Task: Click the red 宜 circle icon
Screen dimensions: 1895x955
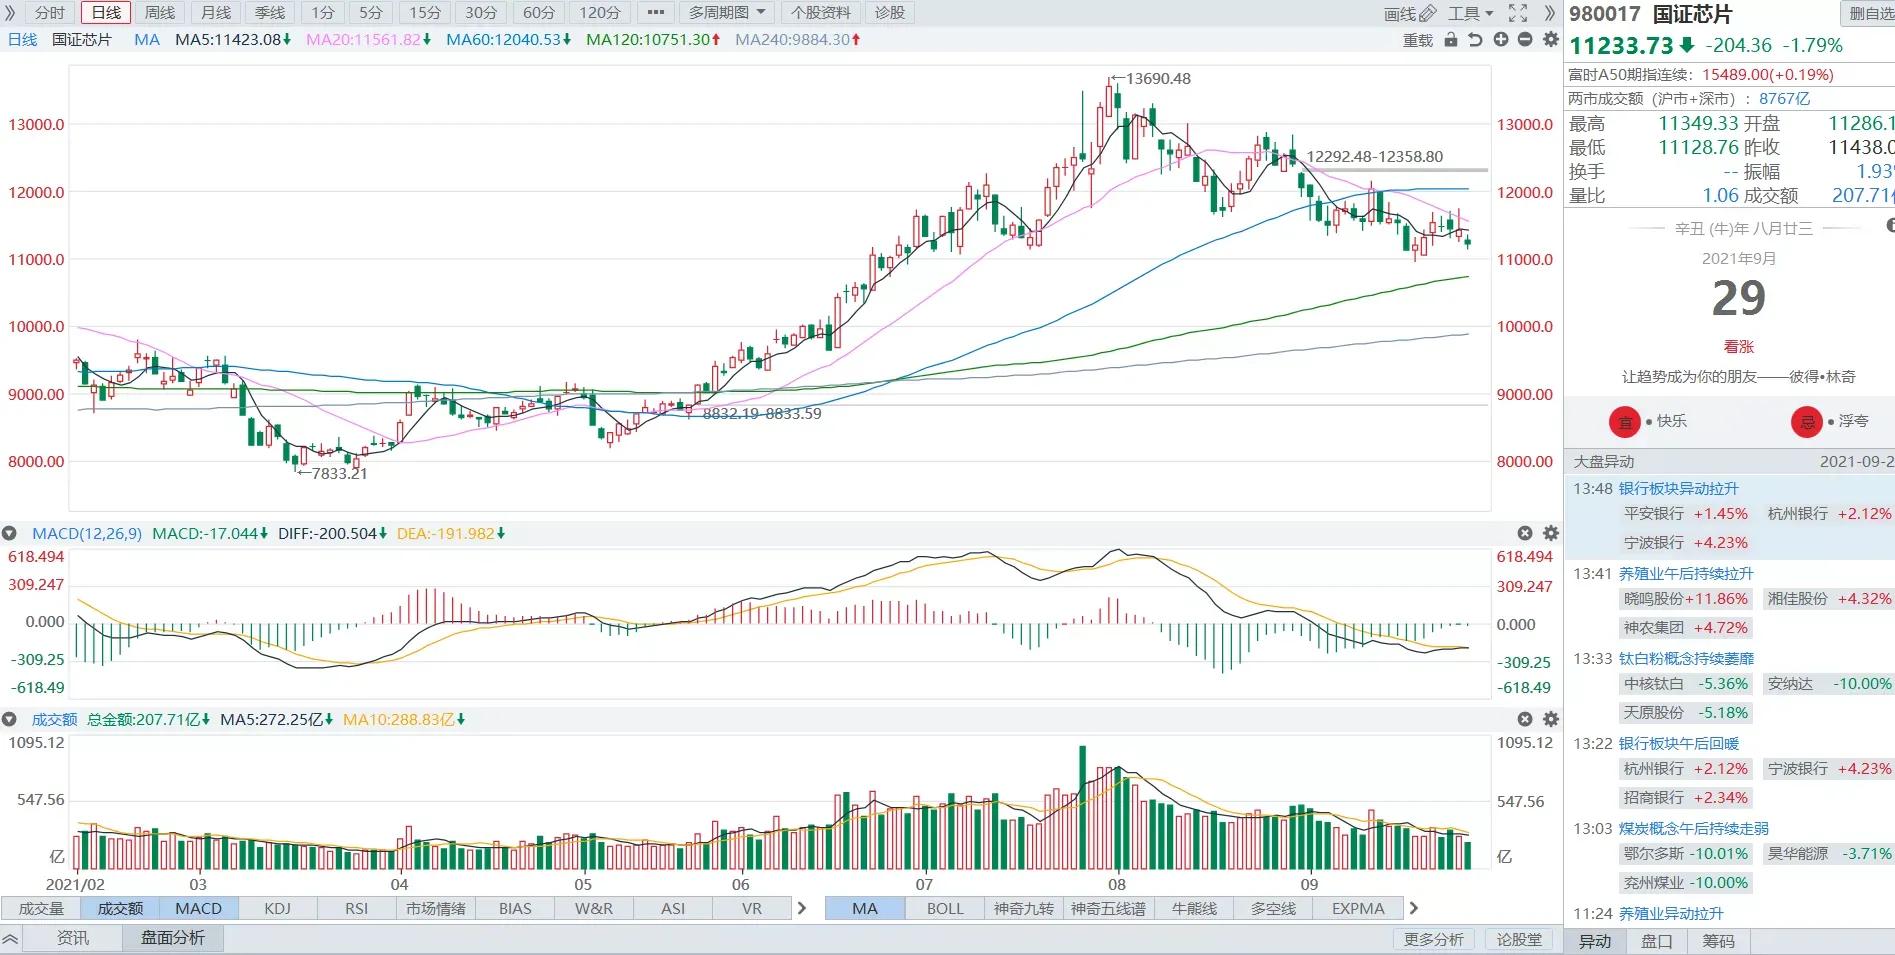Action: (1625, 422)
